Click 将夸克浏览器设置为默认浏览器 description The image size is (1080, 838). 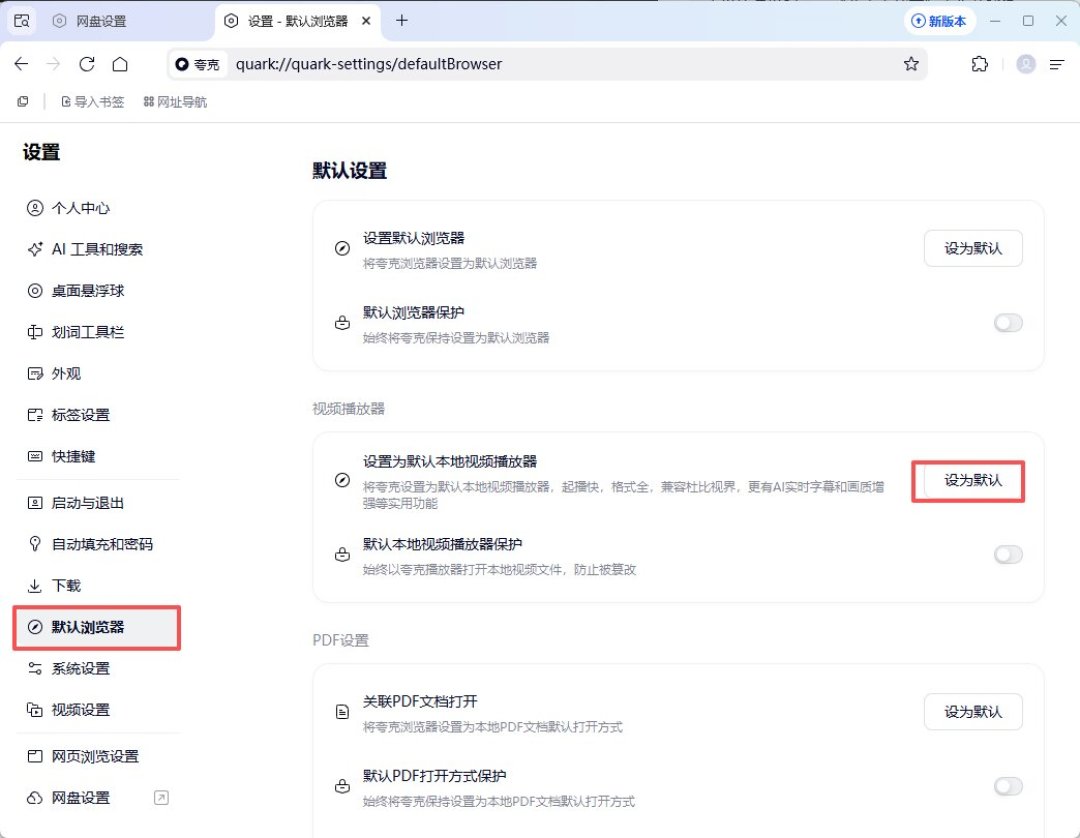point(450,264)
